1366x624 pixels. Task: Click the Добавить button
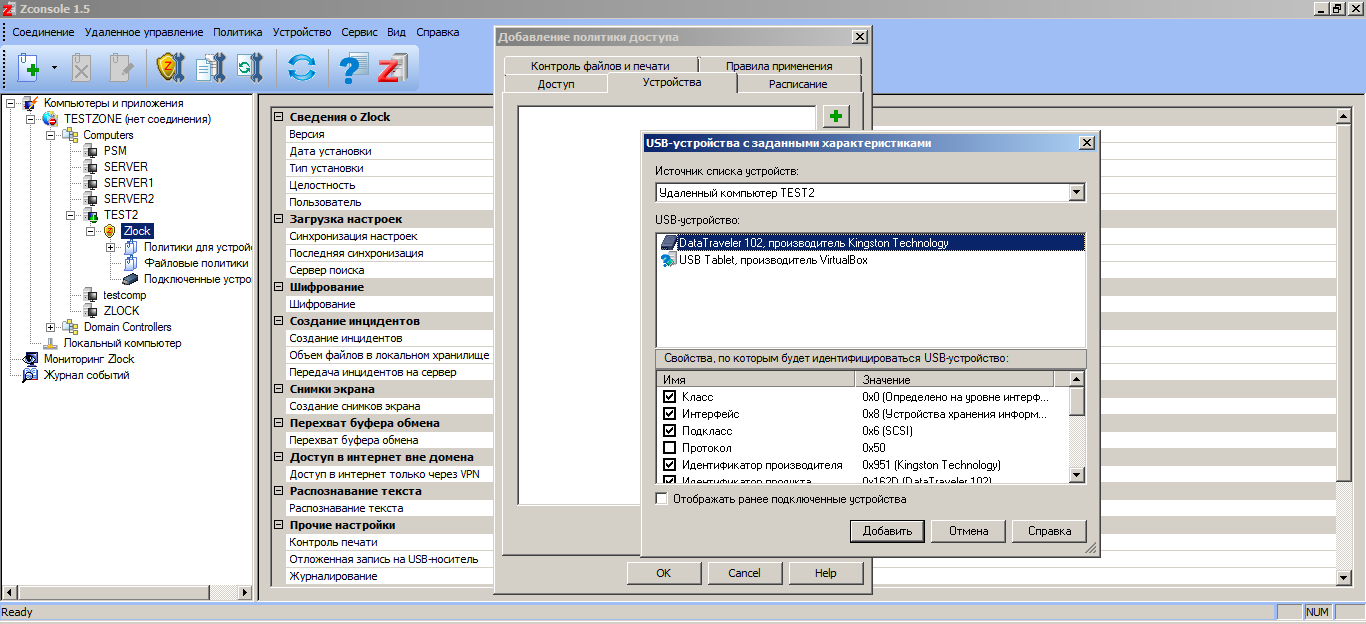(x=887, y=531)
